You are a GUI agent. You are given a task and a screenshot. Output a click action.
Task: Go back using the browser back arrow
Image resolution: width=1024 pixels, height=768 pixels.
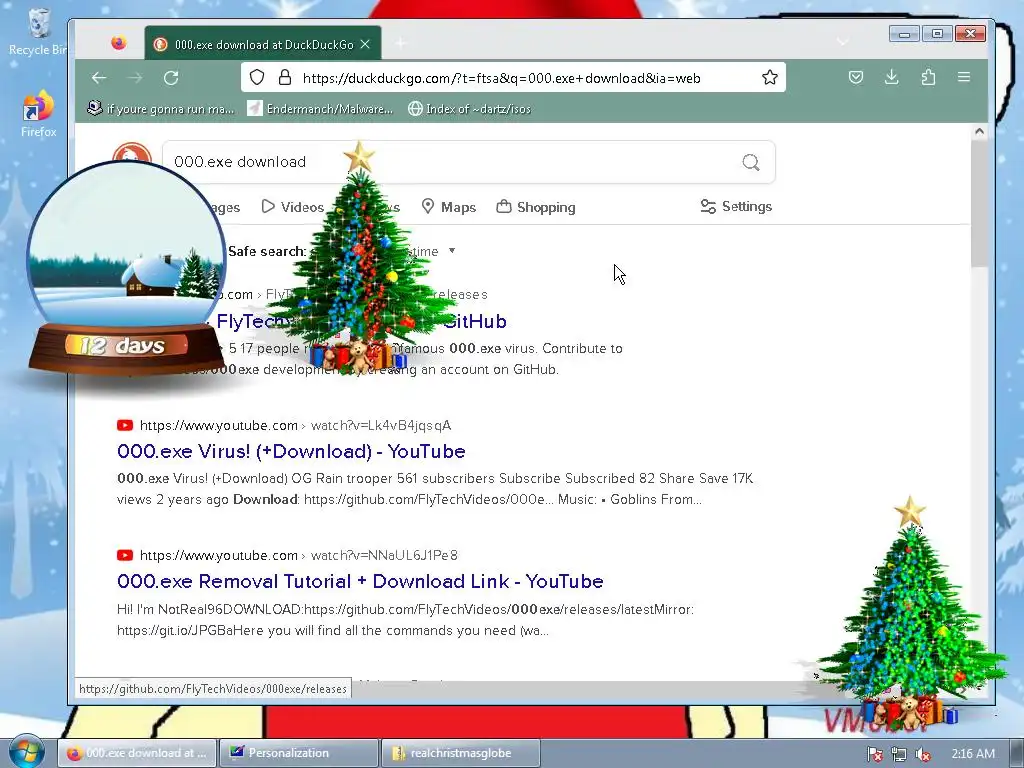pyautogui.click(x=99, y=78)
